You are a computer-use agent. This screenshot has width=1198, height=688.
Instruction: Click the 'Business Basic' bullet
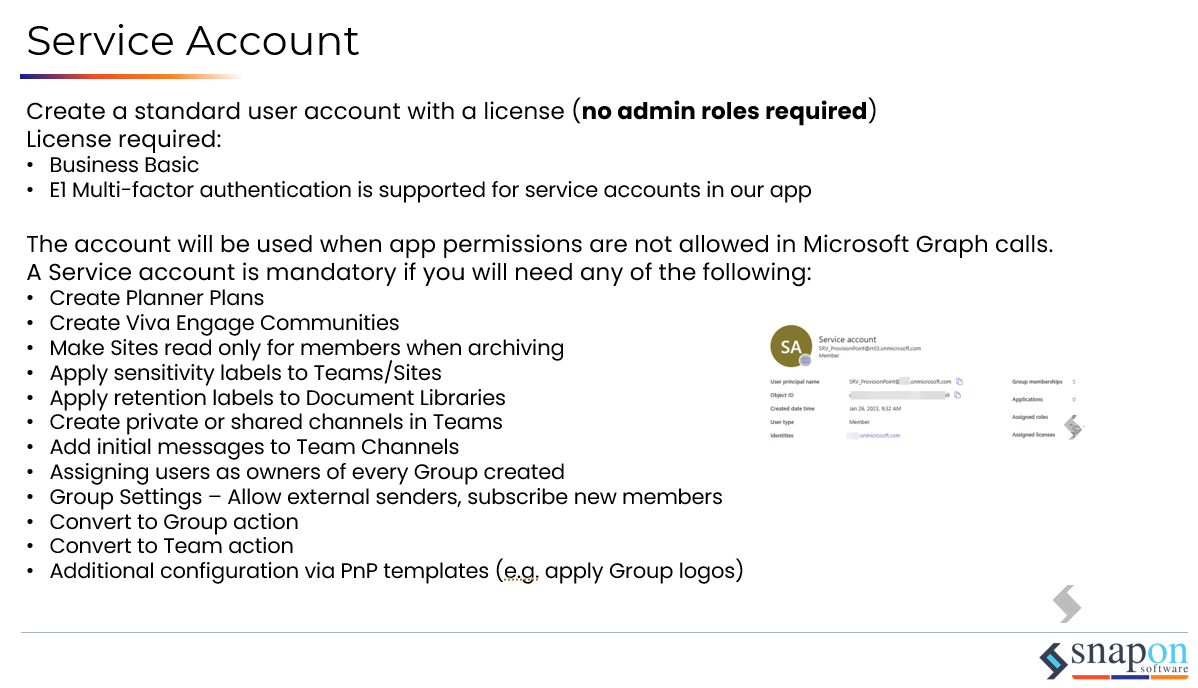coord(124,165)
